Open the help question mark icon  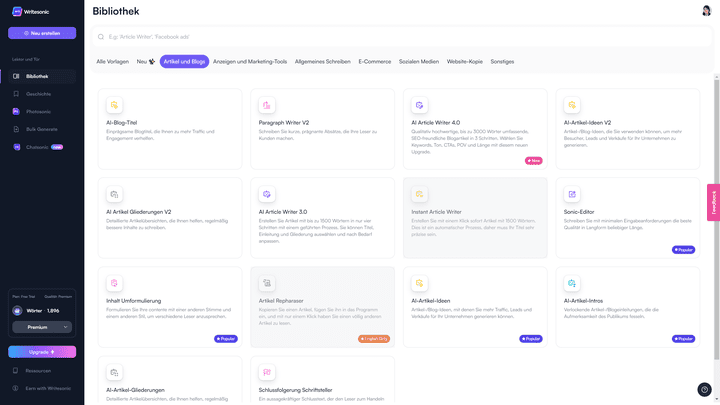click(x=703, y=389)
